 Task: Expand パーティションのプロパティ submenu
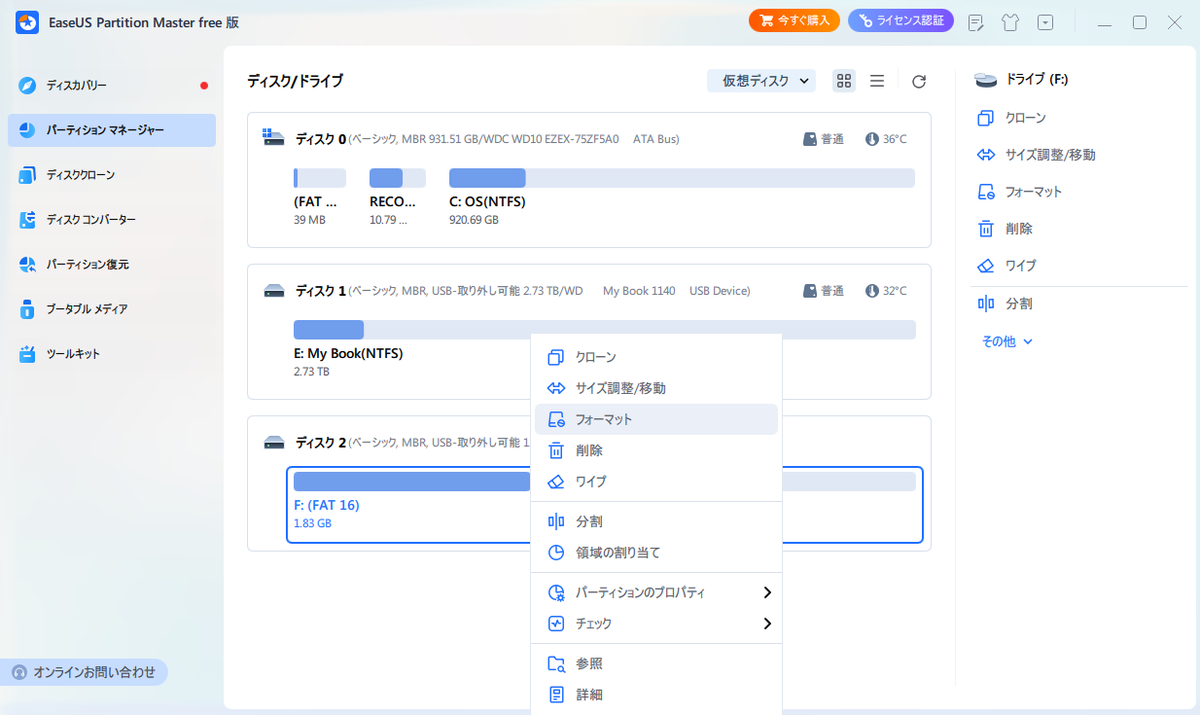pyautogui.click(x=656, y=593)
